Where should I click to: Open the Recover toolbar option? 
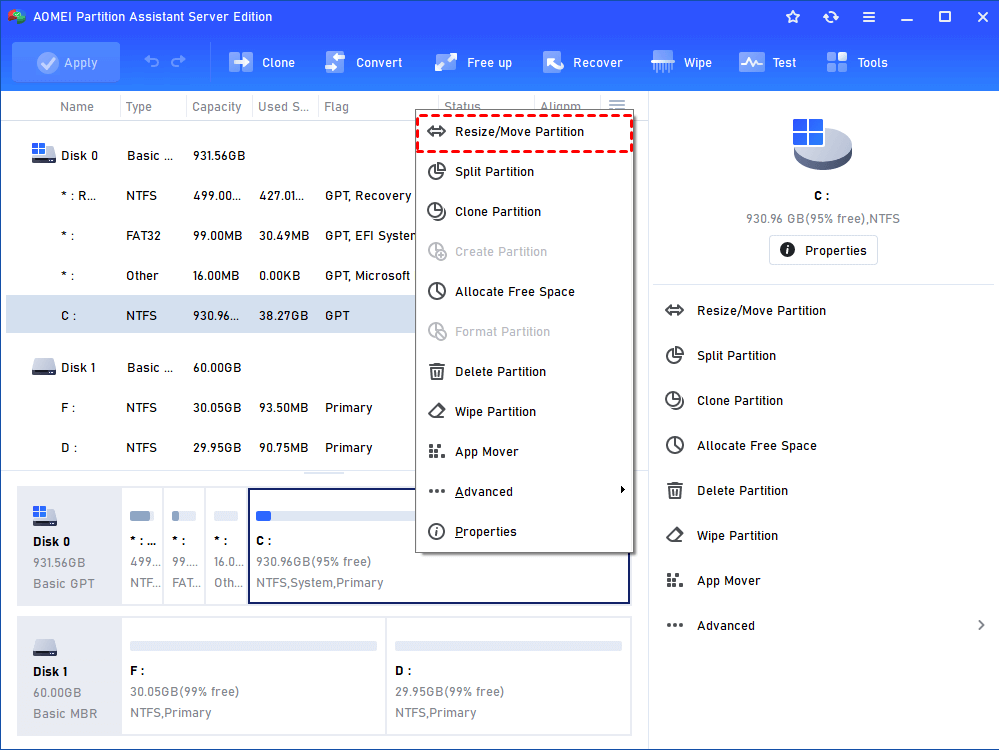coord(582,62)
